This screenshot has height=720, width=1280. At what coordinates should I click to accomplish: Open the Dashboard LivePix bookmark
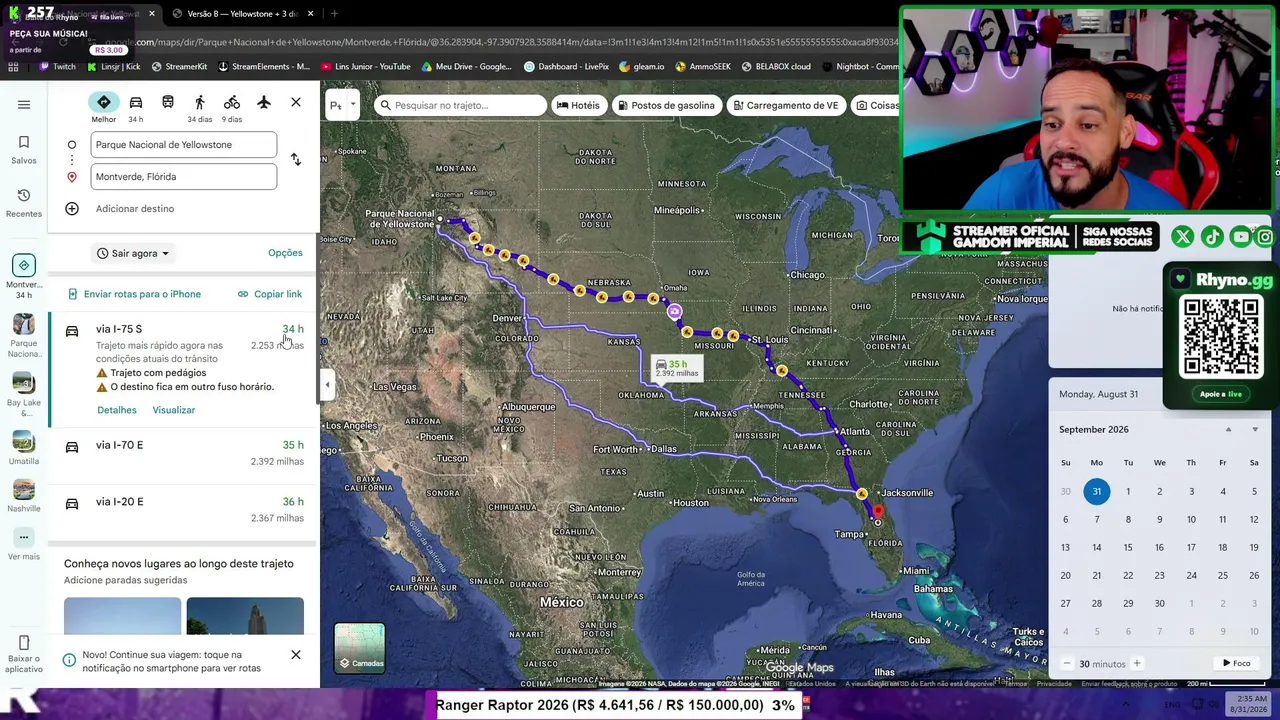(567, 67)
